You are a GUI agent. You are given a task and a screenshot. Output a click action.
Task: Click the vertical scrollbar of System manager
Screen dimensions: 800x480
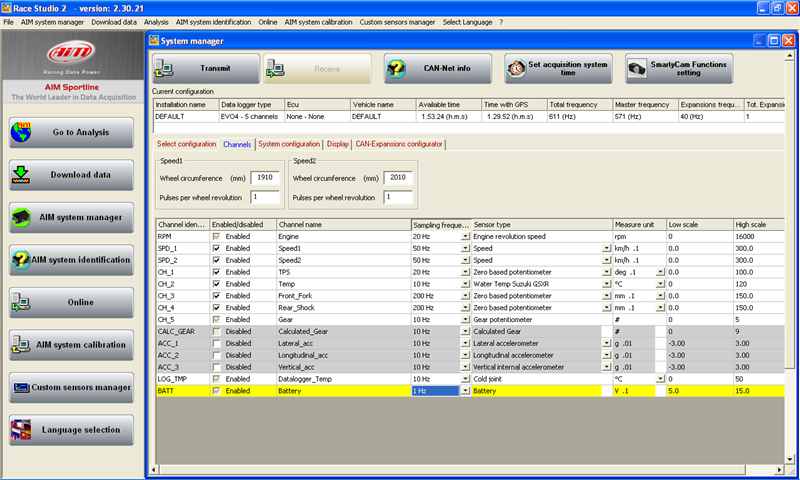click(x=789, y=257)
